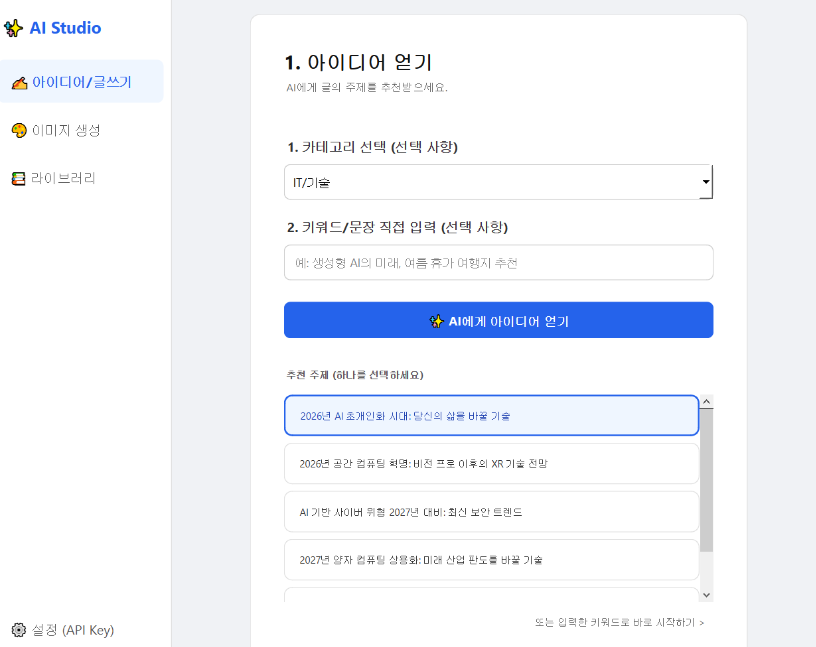
Task: Click 또는 입력한 키워드로 바로 시작하기 link
Action: 619,622
